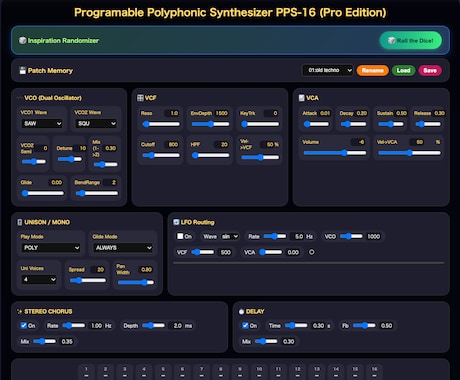Screen dimensions: 460x380
Task: Click the icon beside UNISON / MONO heading
Action: [20, 222]
